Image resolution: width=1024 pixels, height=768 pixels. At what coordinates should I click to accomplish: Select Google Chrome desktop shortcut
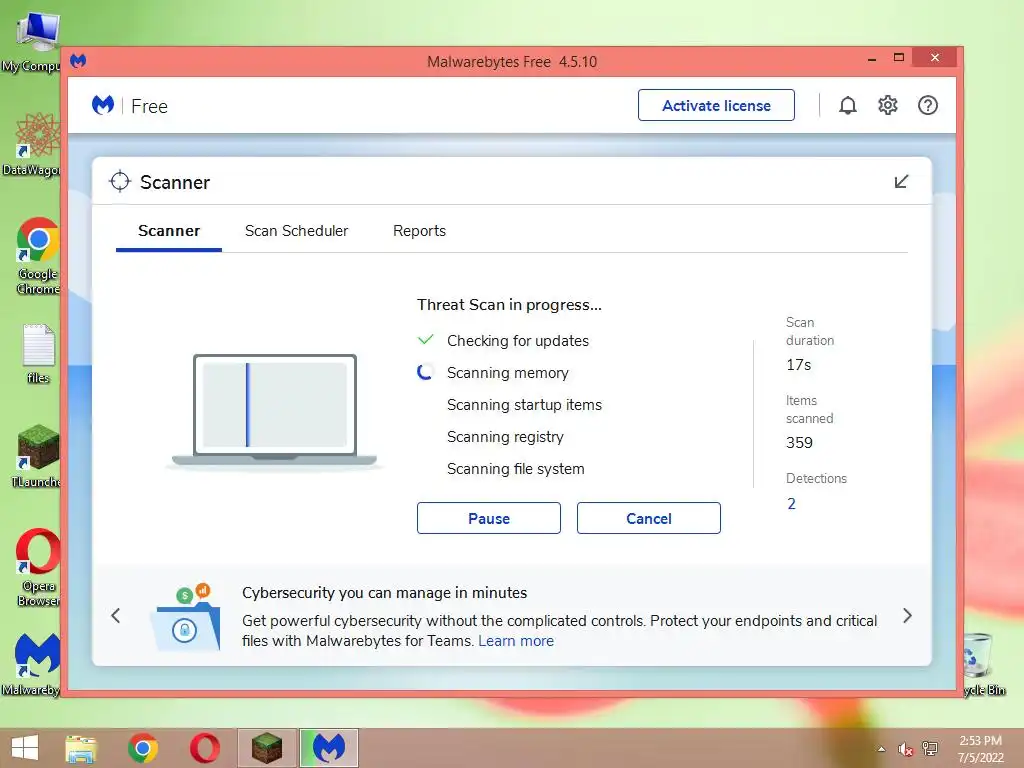coord(38,256)
